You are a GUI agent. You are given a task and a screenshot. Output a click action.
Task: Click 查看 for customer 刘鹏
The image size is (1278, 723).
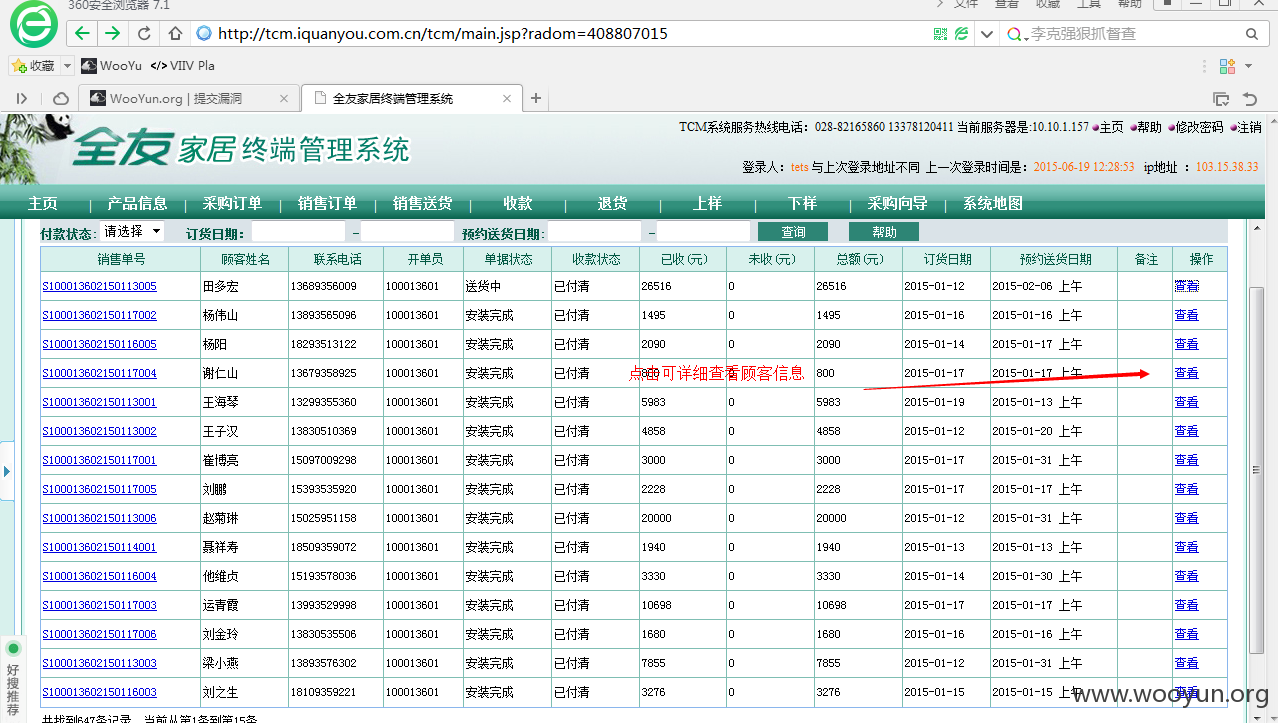pos(1186,489)
